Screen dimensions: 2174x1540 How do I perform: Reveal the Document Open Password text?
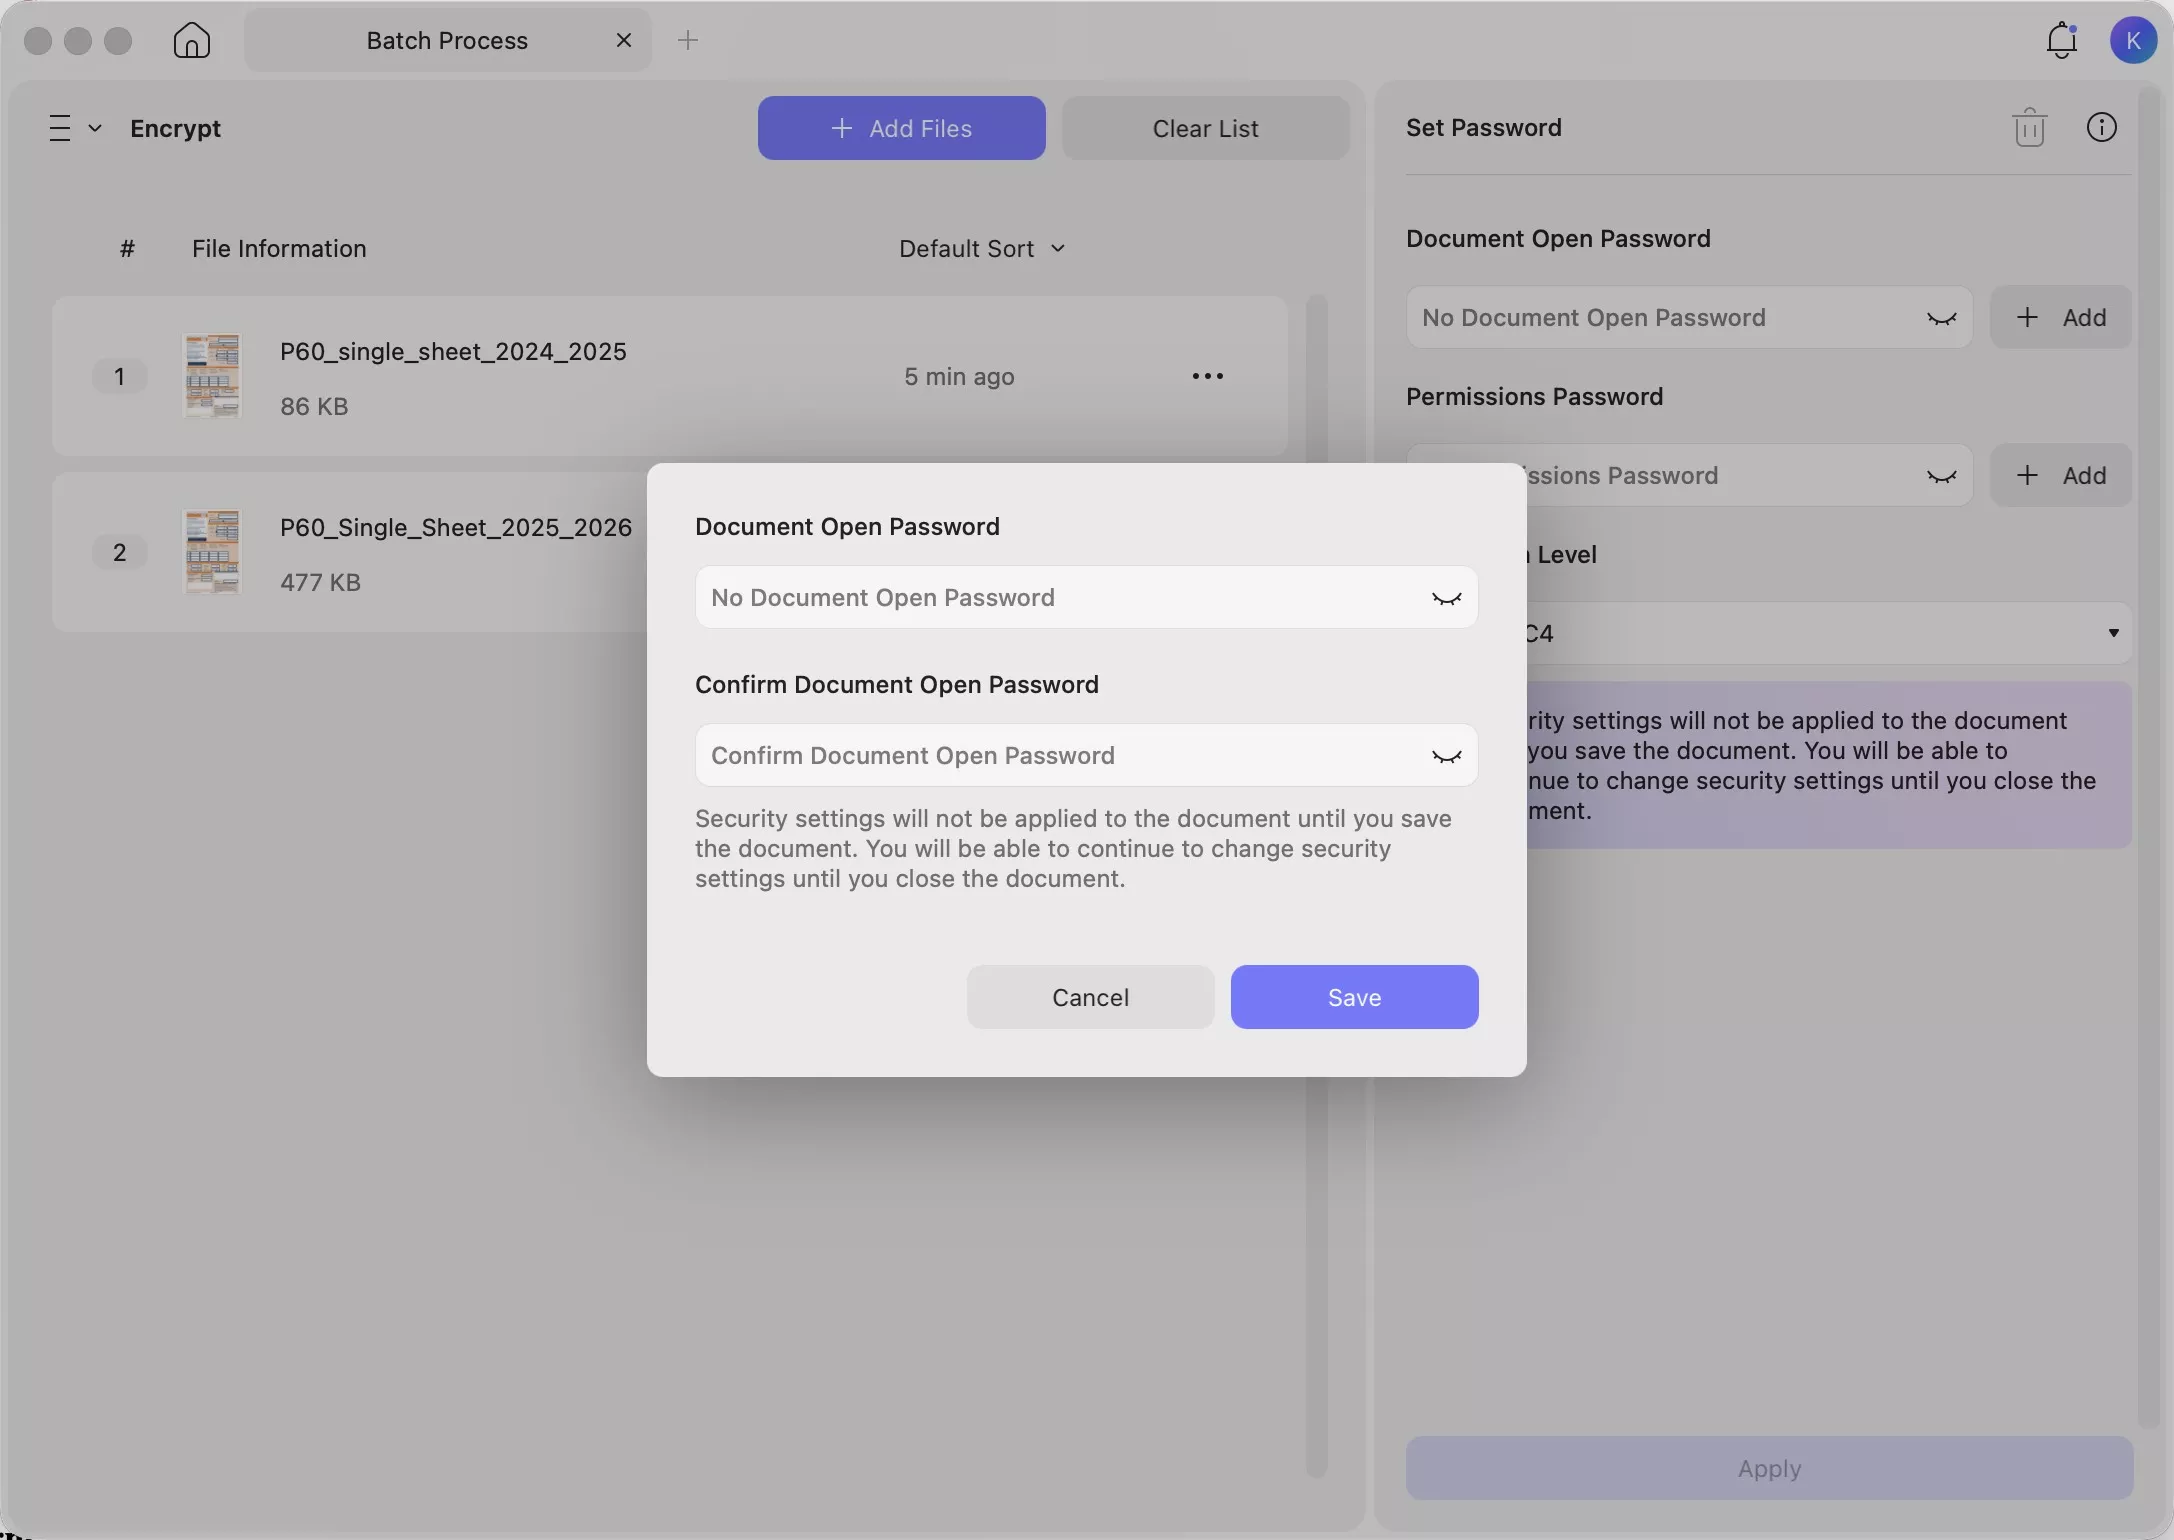pos(1445,597)
